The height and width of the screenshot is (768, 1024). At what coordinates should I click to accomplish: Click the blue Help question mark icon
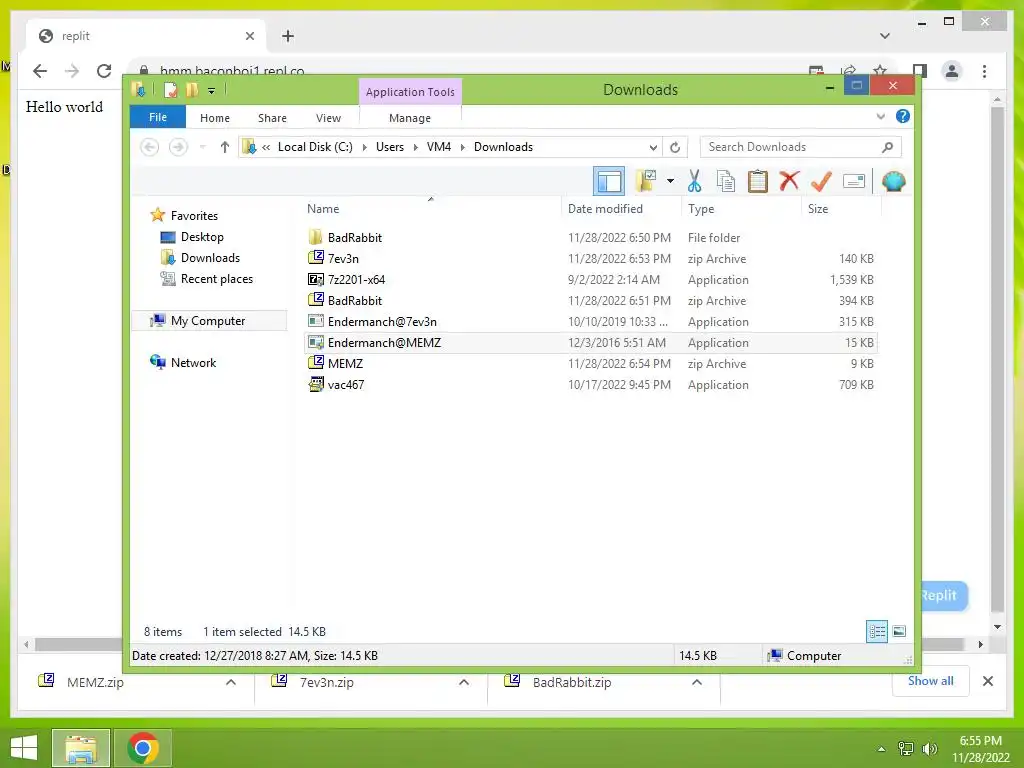903,116
